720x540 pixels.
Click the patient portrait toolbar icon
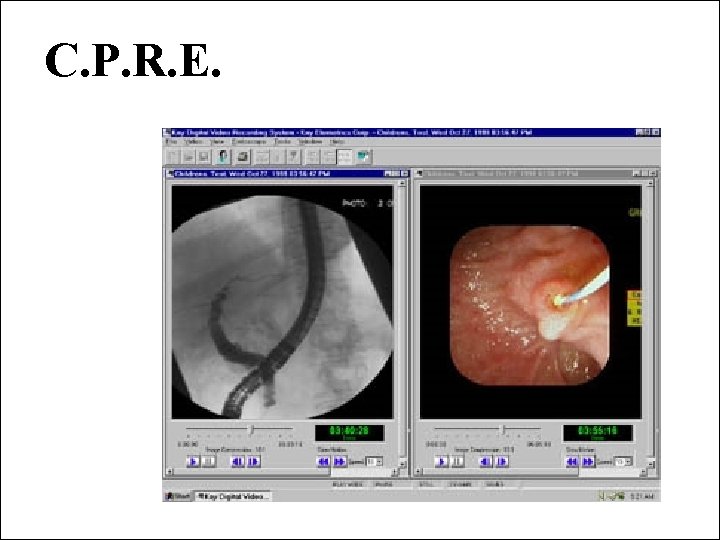[x=223, y=157]
